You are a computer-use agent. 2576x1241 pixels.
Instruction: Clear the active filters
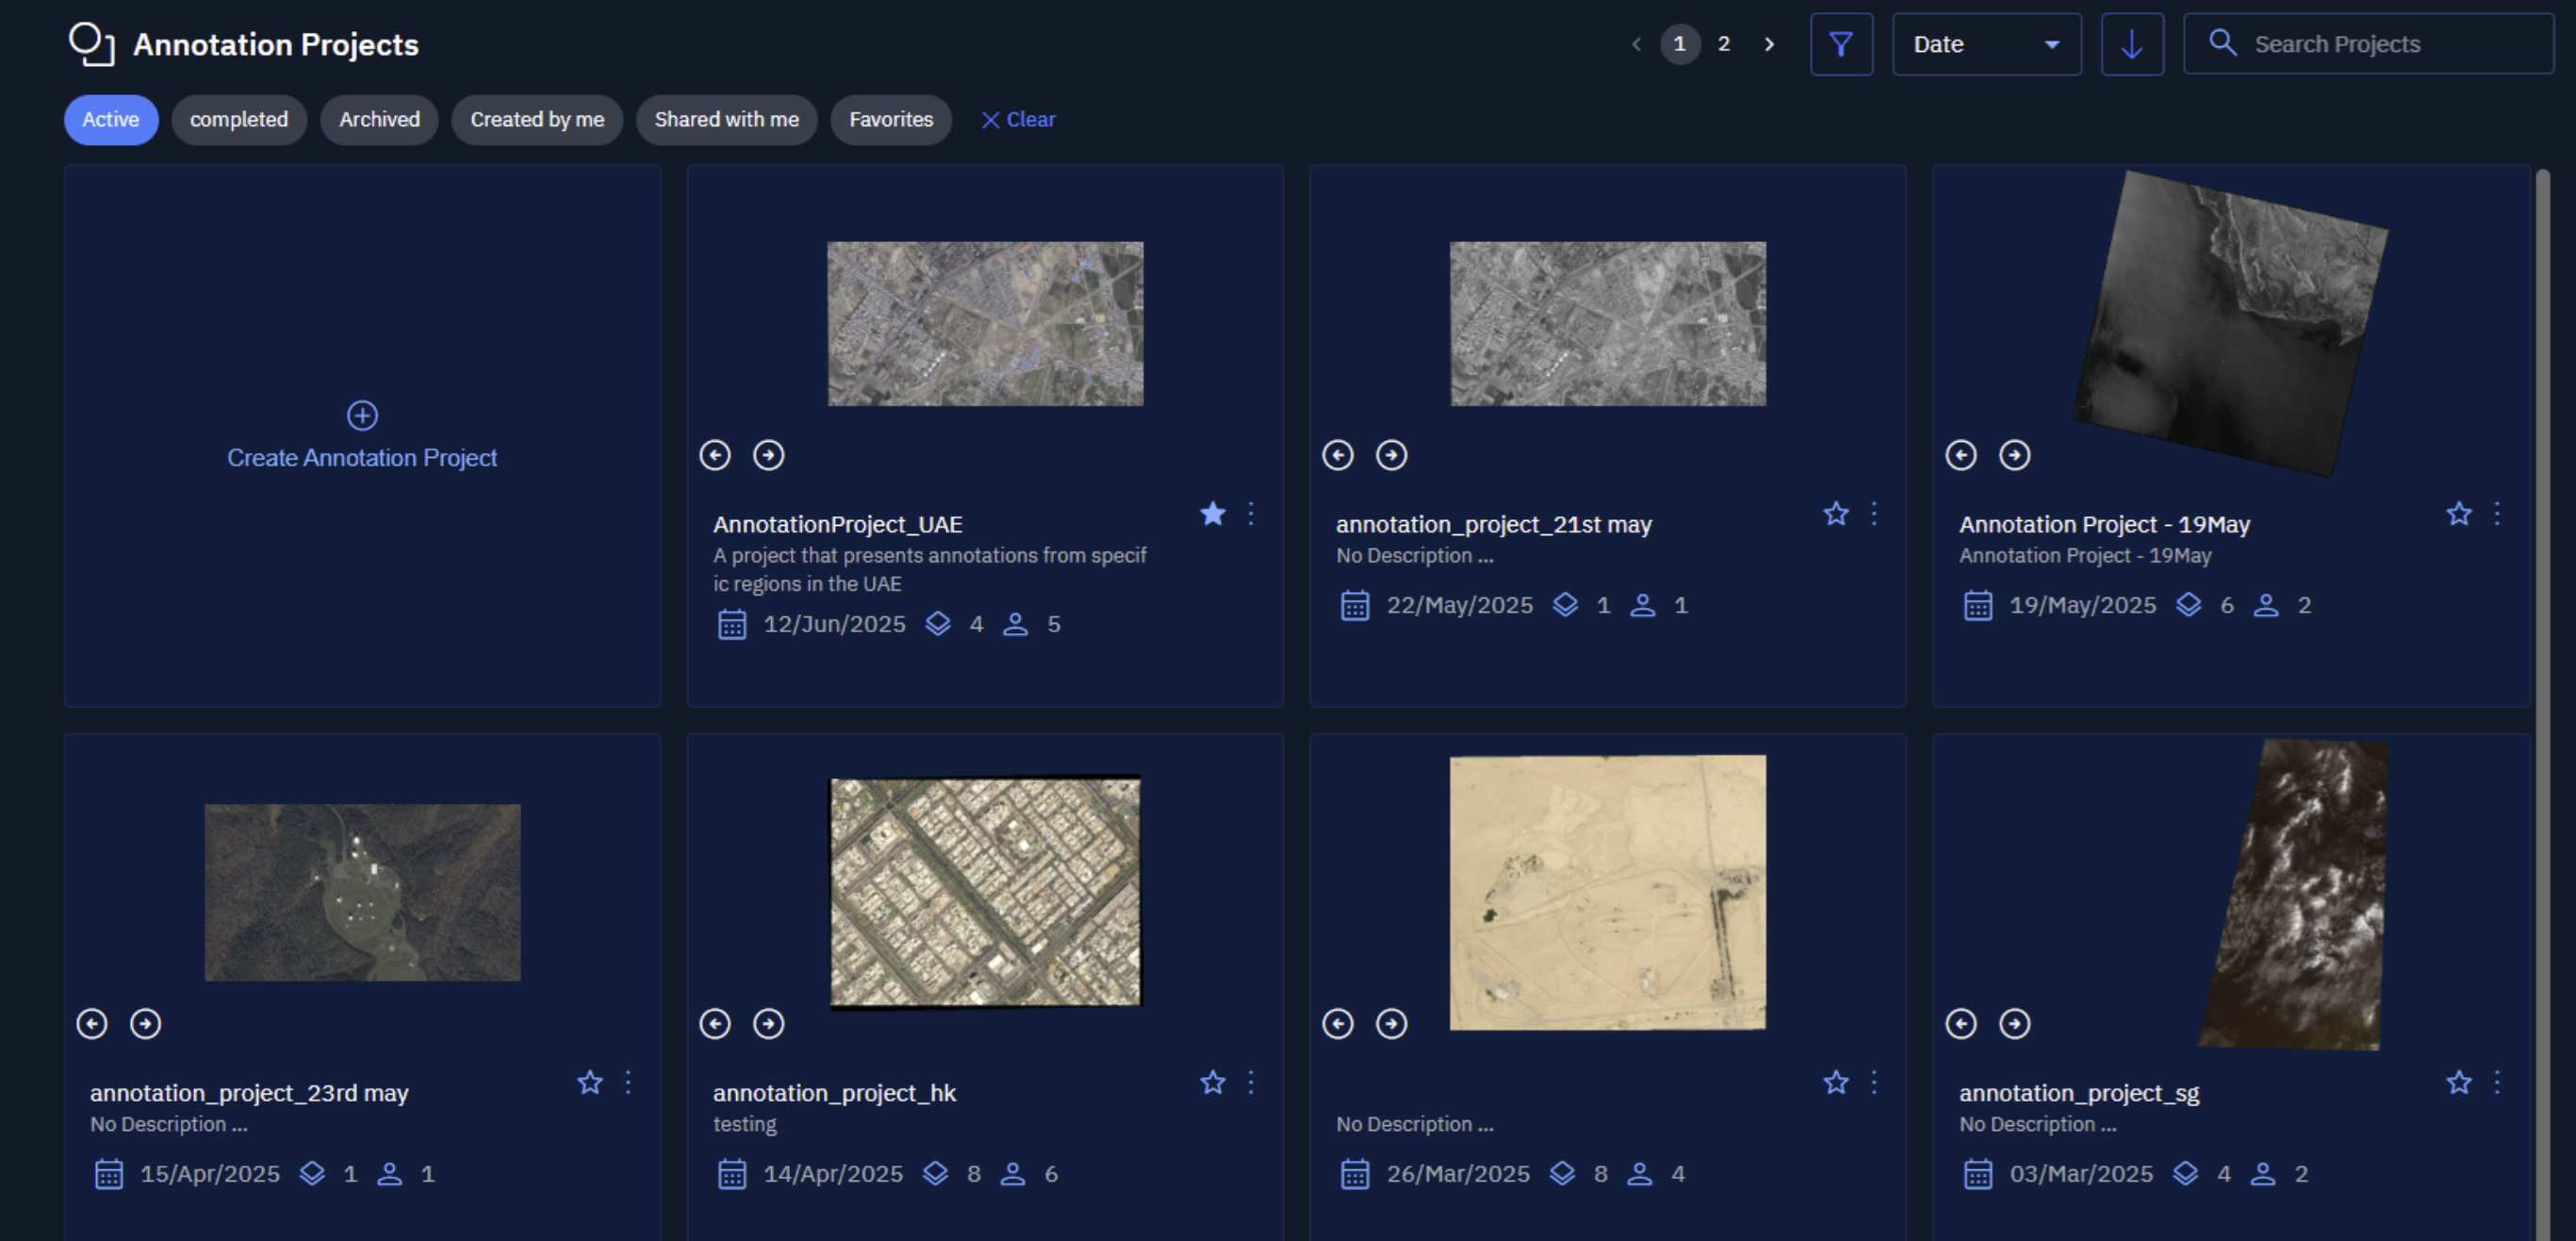tap(1018, 119)
